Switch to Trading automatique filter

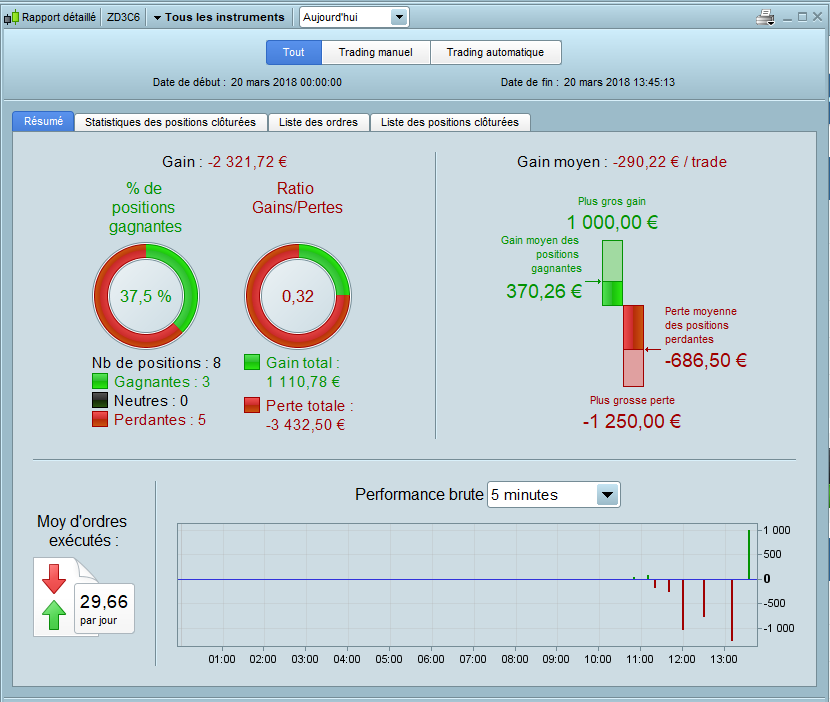click(x=495, y=52)
